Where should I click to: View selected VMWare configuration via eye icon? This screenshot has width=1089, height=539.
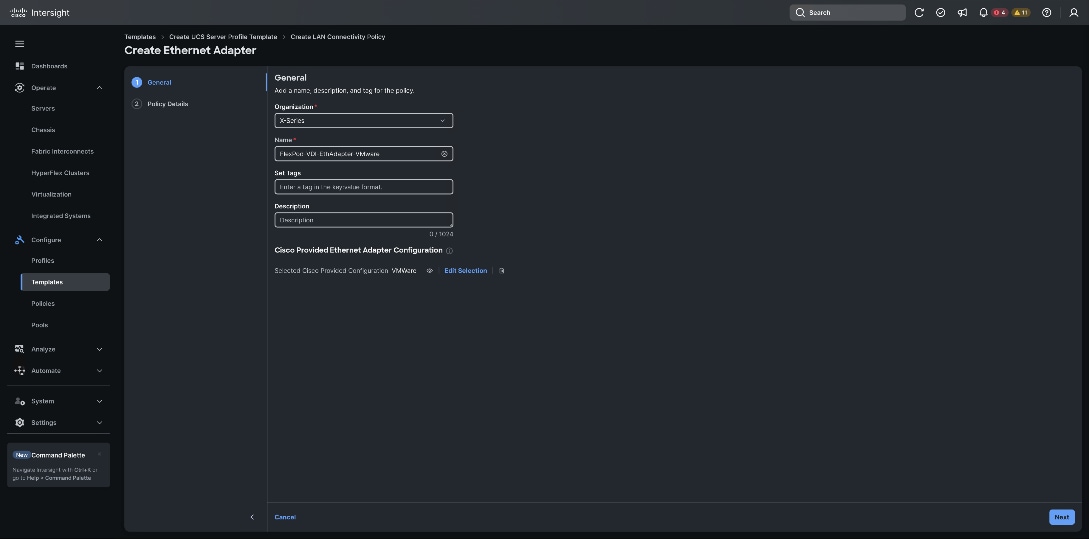click(x=429, y=271)
